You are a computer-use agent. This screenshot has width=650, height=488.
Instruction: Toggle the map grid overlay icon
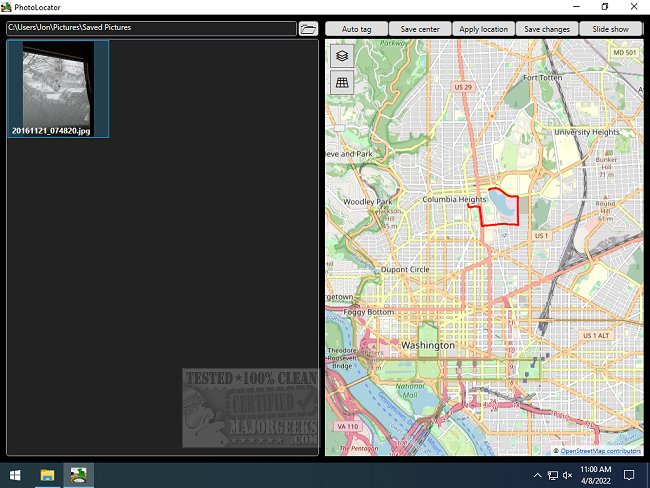point(342,83)
